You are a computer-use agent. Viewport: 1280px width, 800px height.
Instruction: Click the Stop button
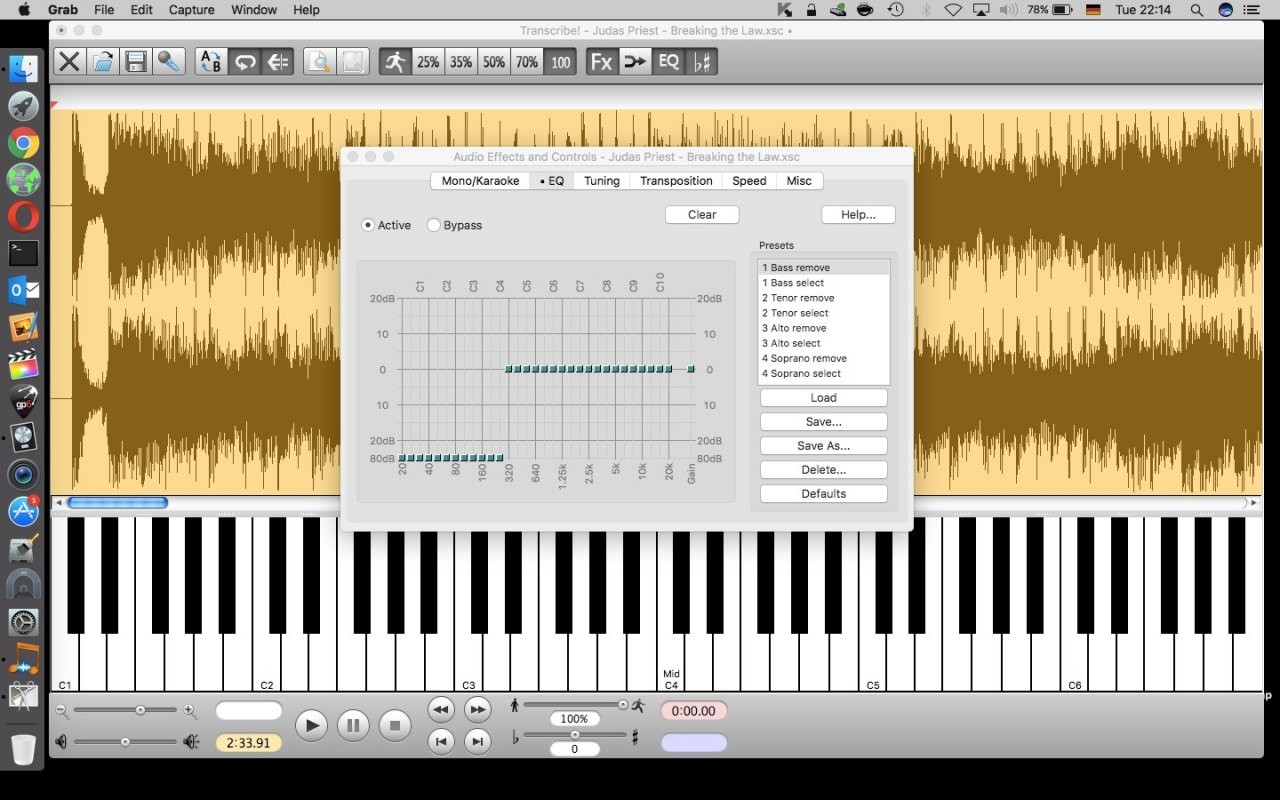[394, 726]
